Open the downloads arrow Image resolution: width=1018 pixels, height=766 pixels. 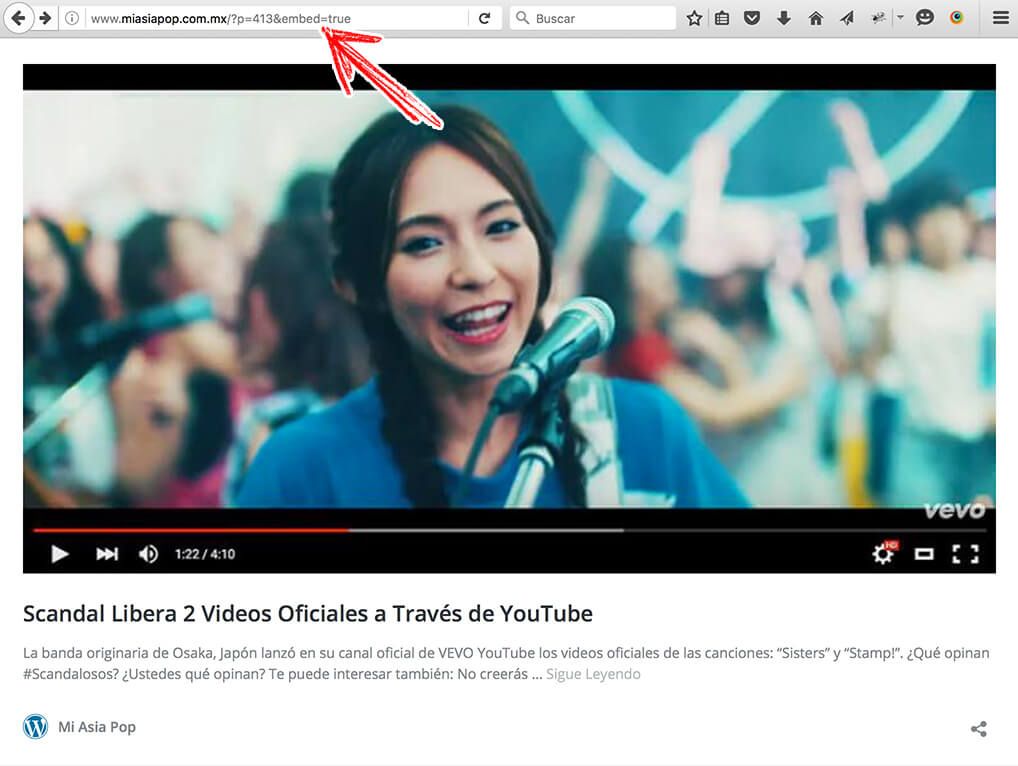click(x=784, y=18)
